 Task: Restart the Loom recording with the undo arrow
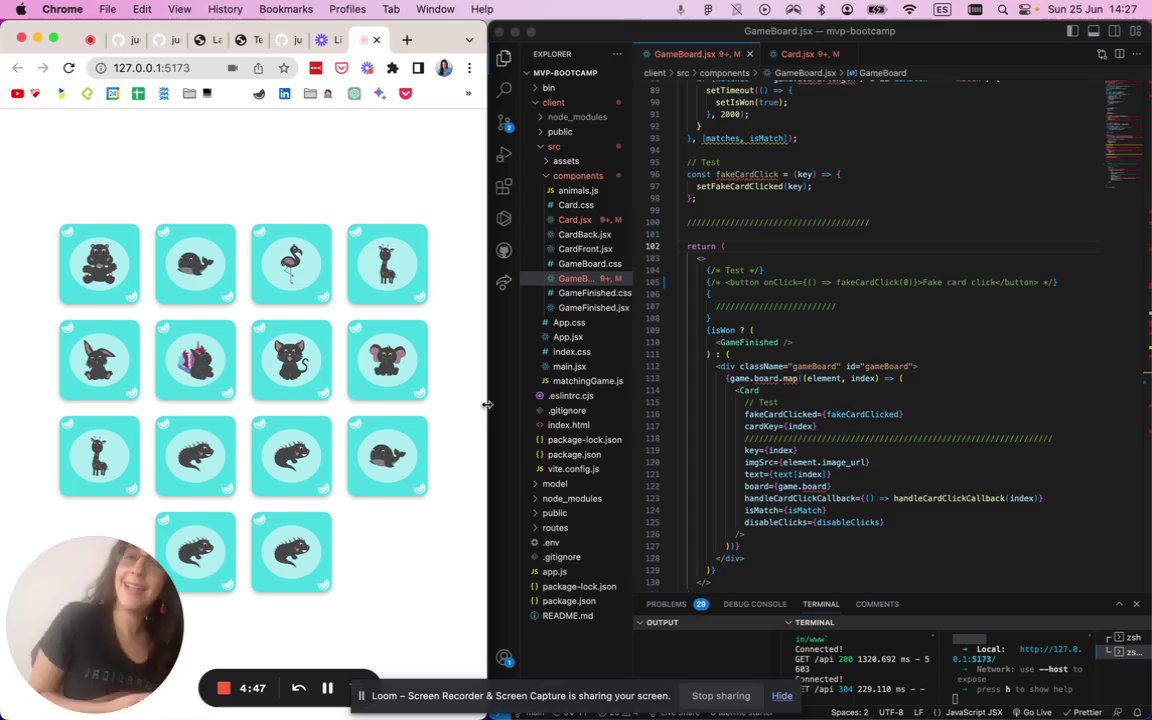point(298,688)
